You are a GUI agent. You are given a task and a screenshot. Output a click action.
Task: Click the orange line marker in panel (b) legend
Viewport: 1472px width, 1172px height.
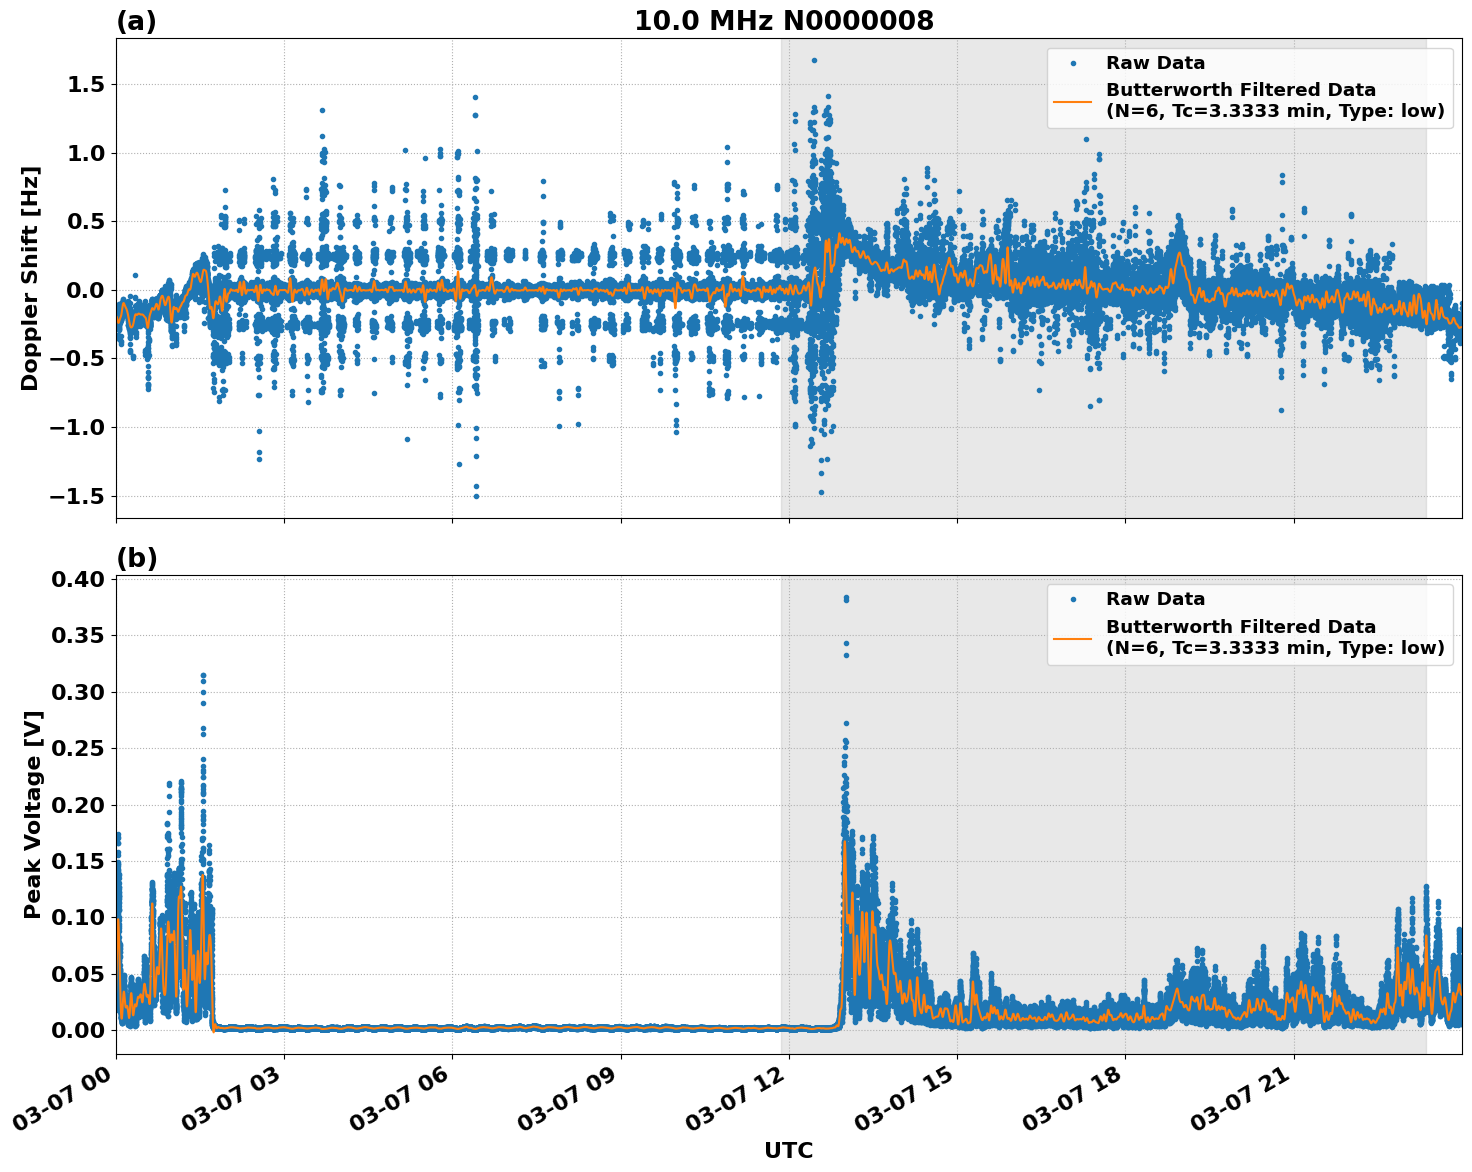tap(1073, 640)
